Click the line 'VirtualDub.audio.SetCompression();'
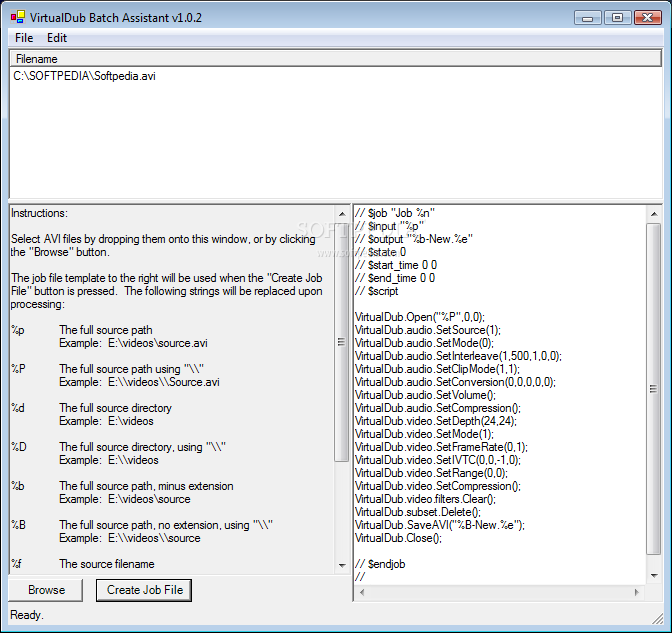 coord(438,408)
